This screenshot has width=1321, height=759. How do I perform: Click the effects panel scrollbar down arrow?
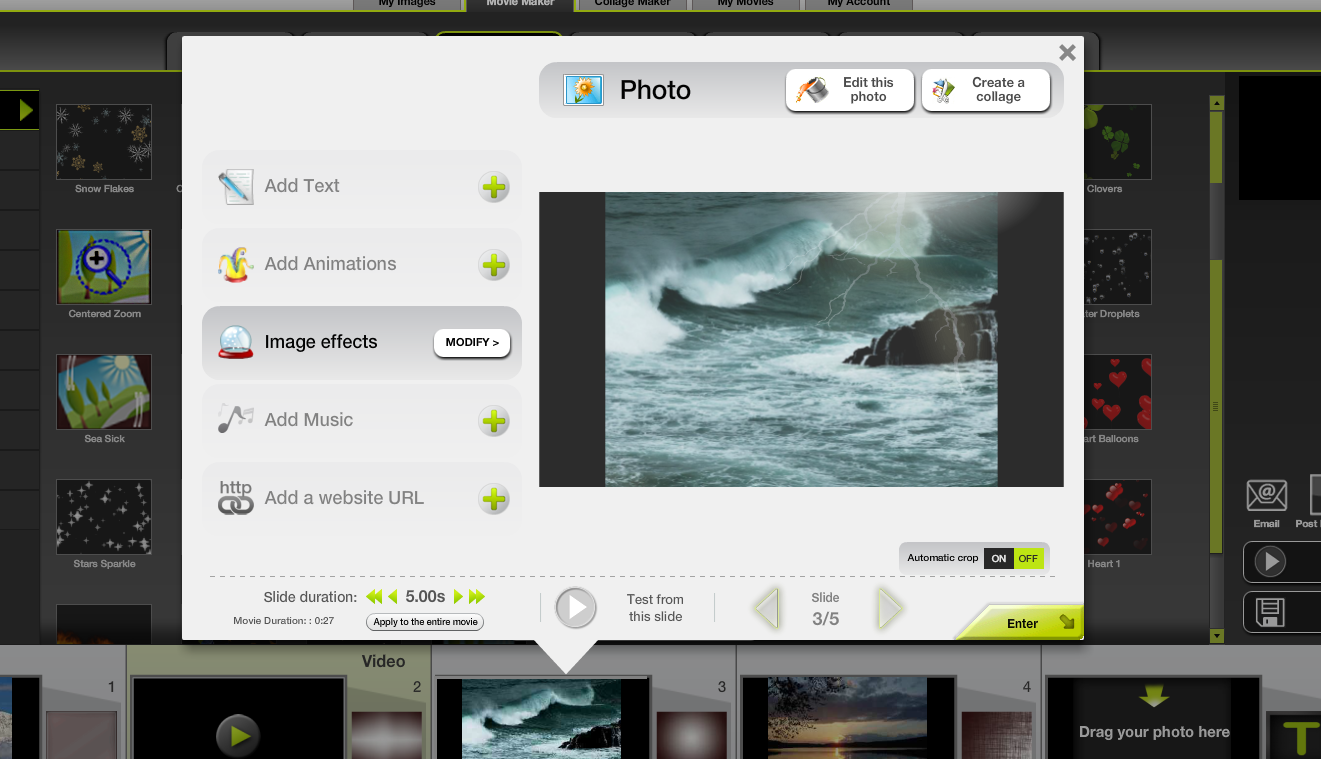1217,635
